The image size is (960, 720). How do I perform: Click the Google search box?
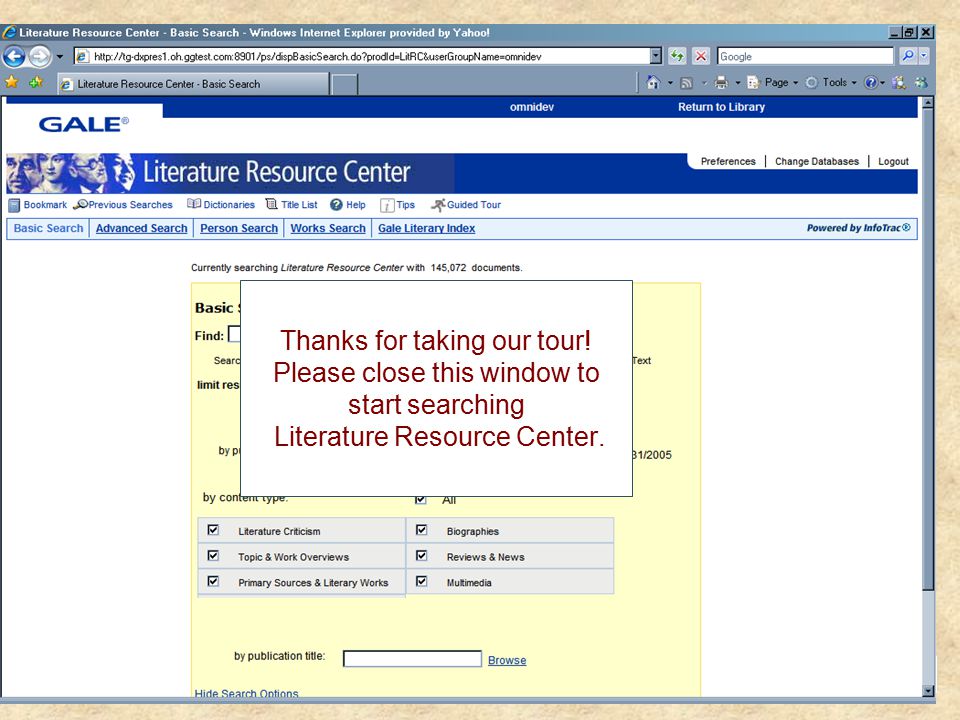click(805, 56)
